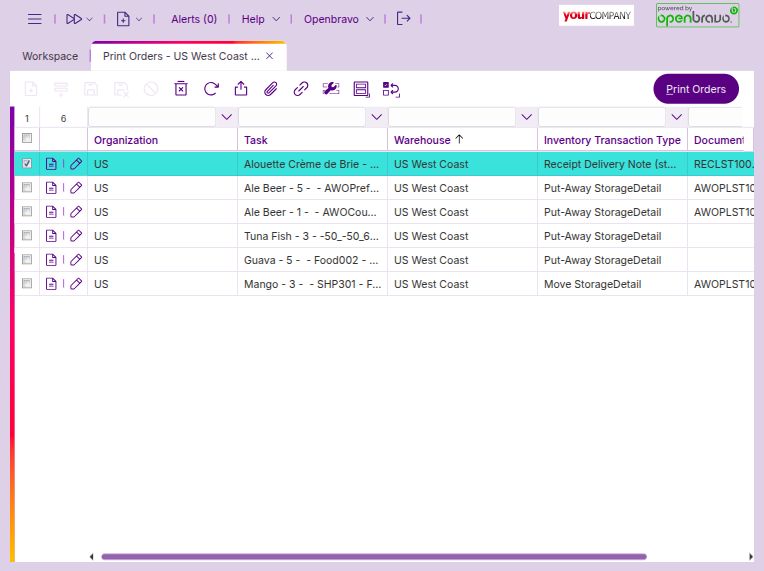
Task: Switch to the Workspace tab
Action: tap(50, 56)
